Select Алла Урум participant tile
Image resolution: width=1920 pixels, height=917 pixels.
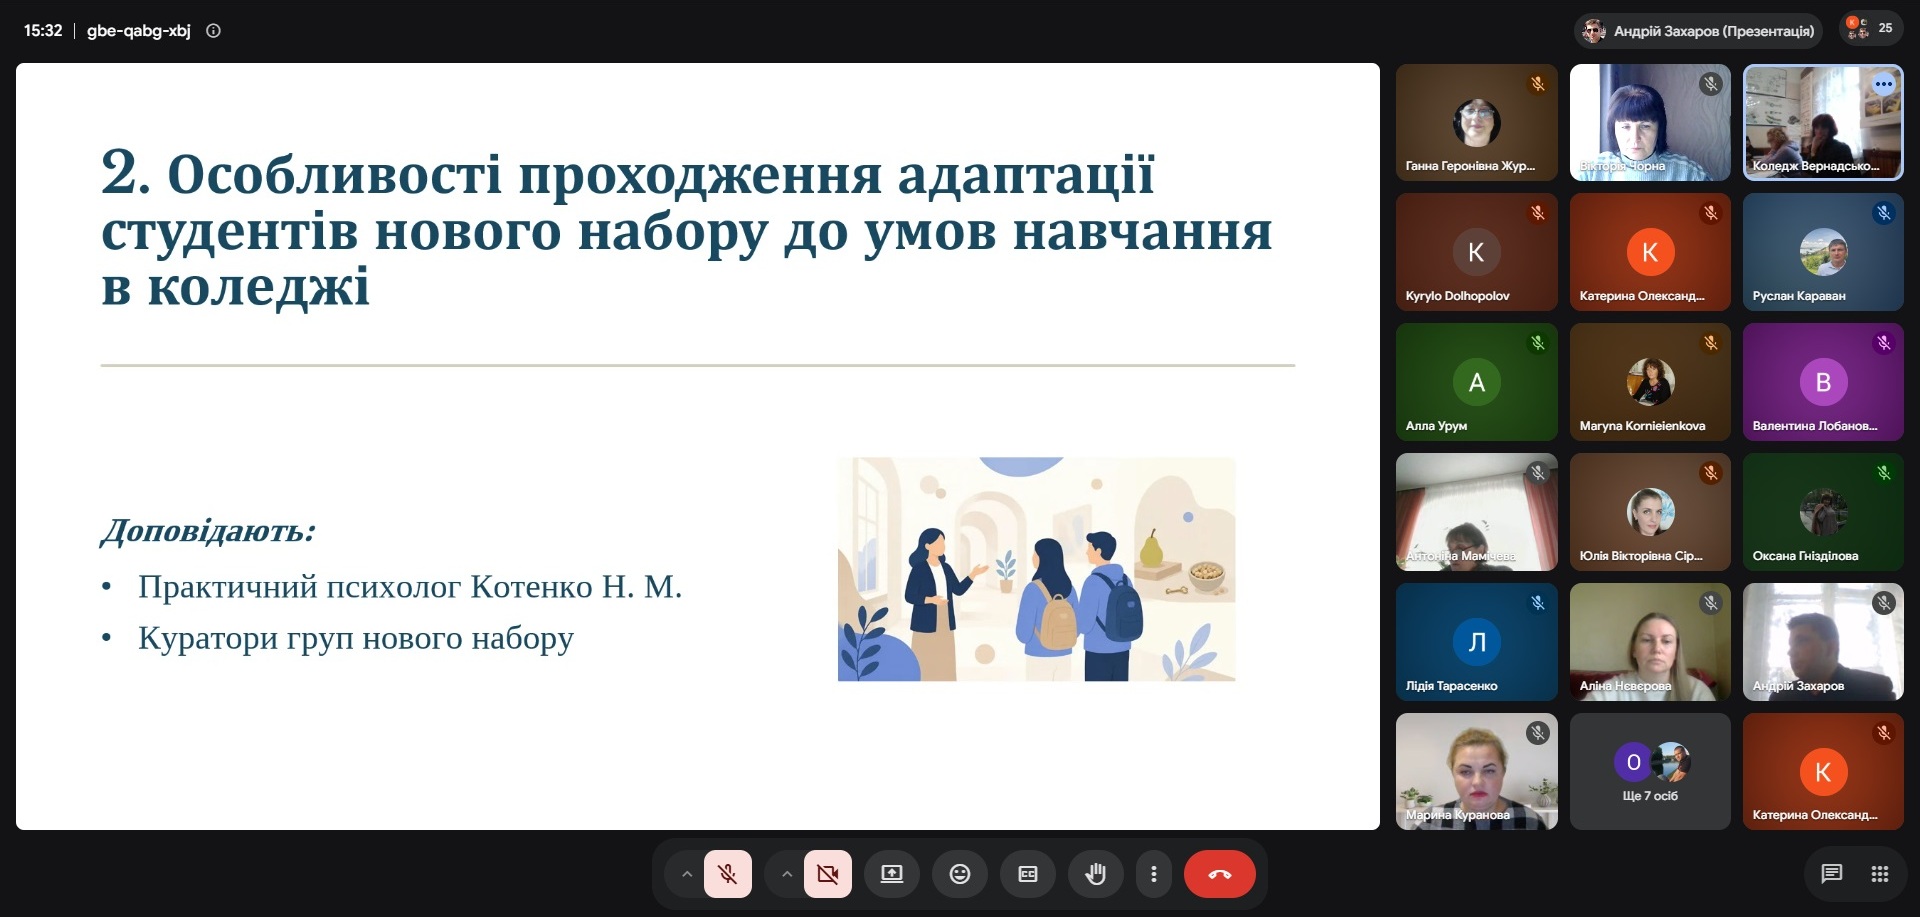[x=1477, y=382]
